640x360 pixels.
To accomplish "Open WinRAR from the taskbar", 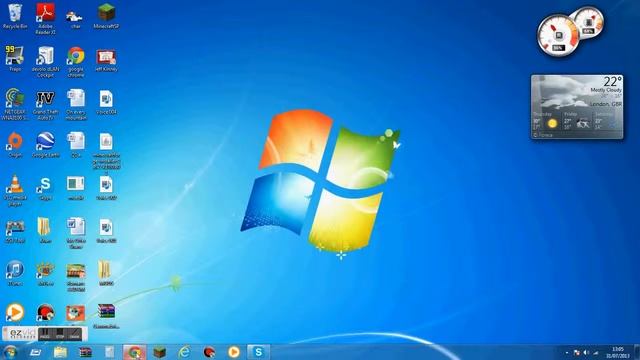I will pyautogui.click(x=85, y=352).
